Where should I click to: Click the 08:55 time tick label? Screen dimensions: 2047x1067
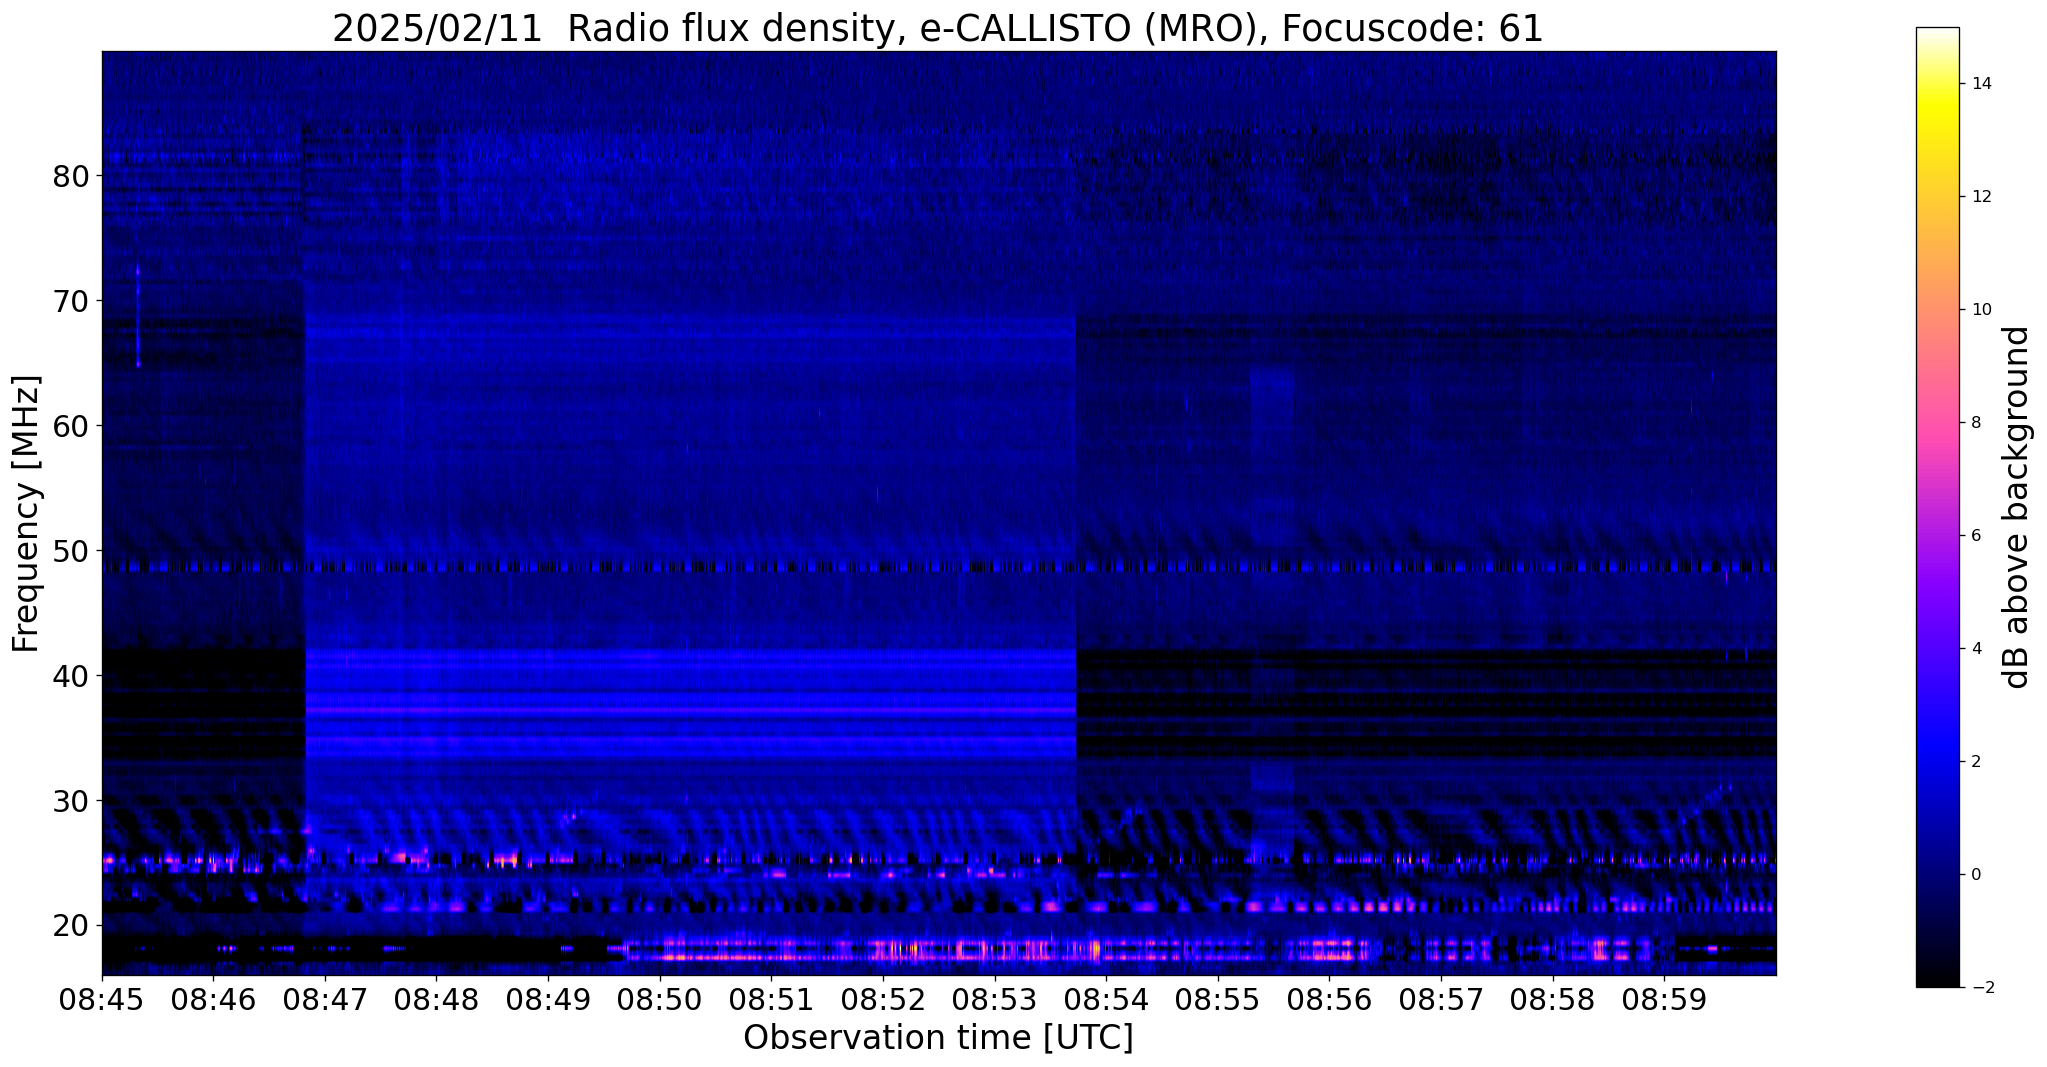1217,999
